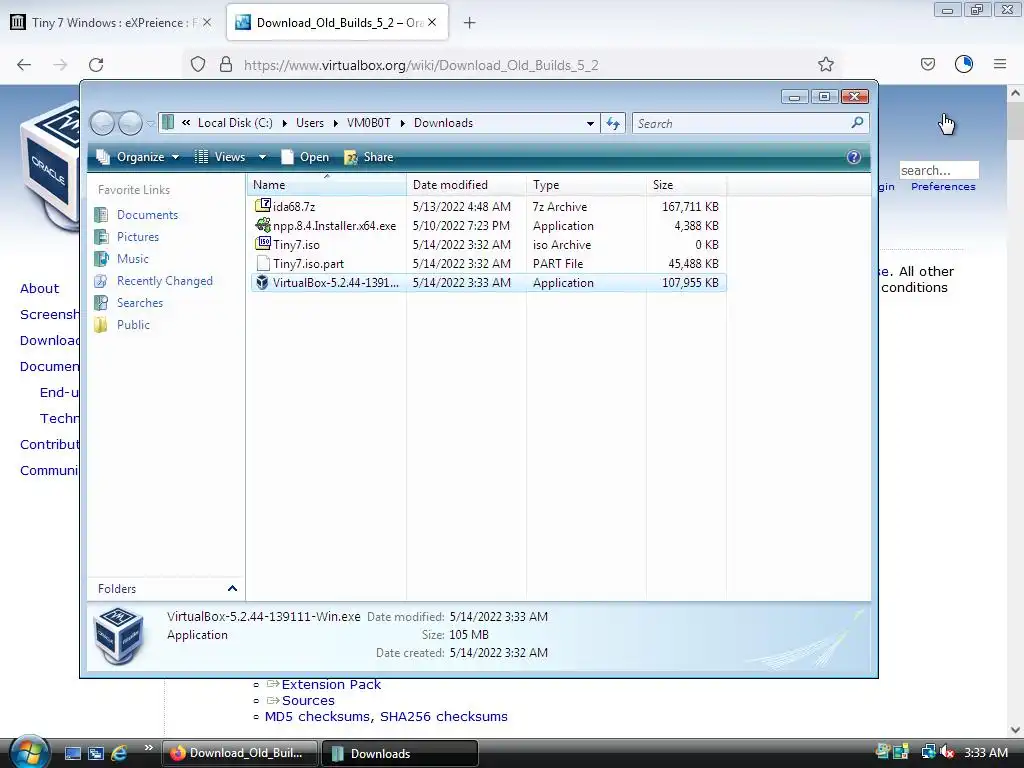
Task: Sort files by Name column
Action: pos(327,185)
